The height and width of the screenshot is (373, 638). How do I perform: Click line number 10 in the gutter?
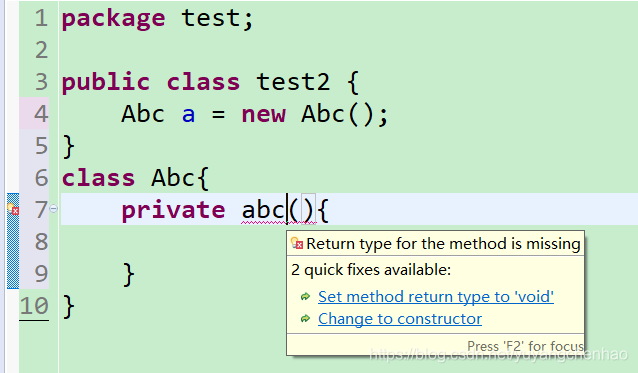point(34,305)
